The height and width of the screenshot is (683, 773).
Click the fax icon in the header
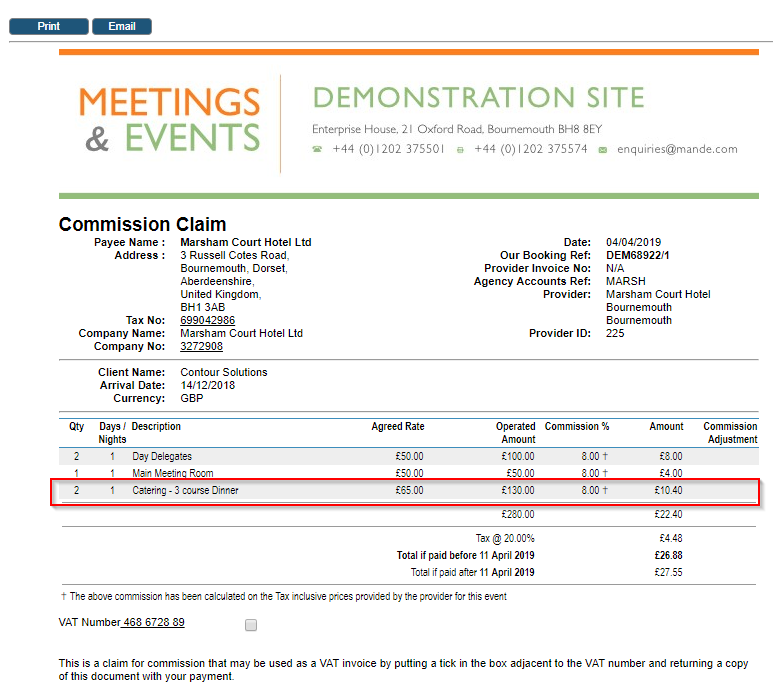click(x=460, y=150)
